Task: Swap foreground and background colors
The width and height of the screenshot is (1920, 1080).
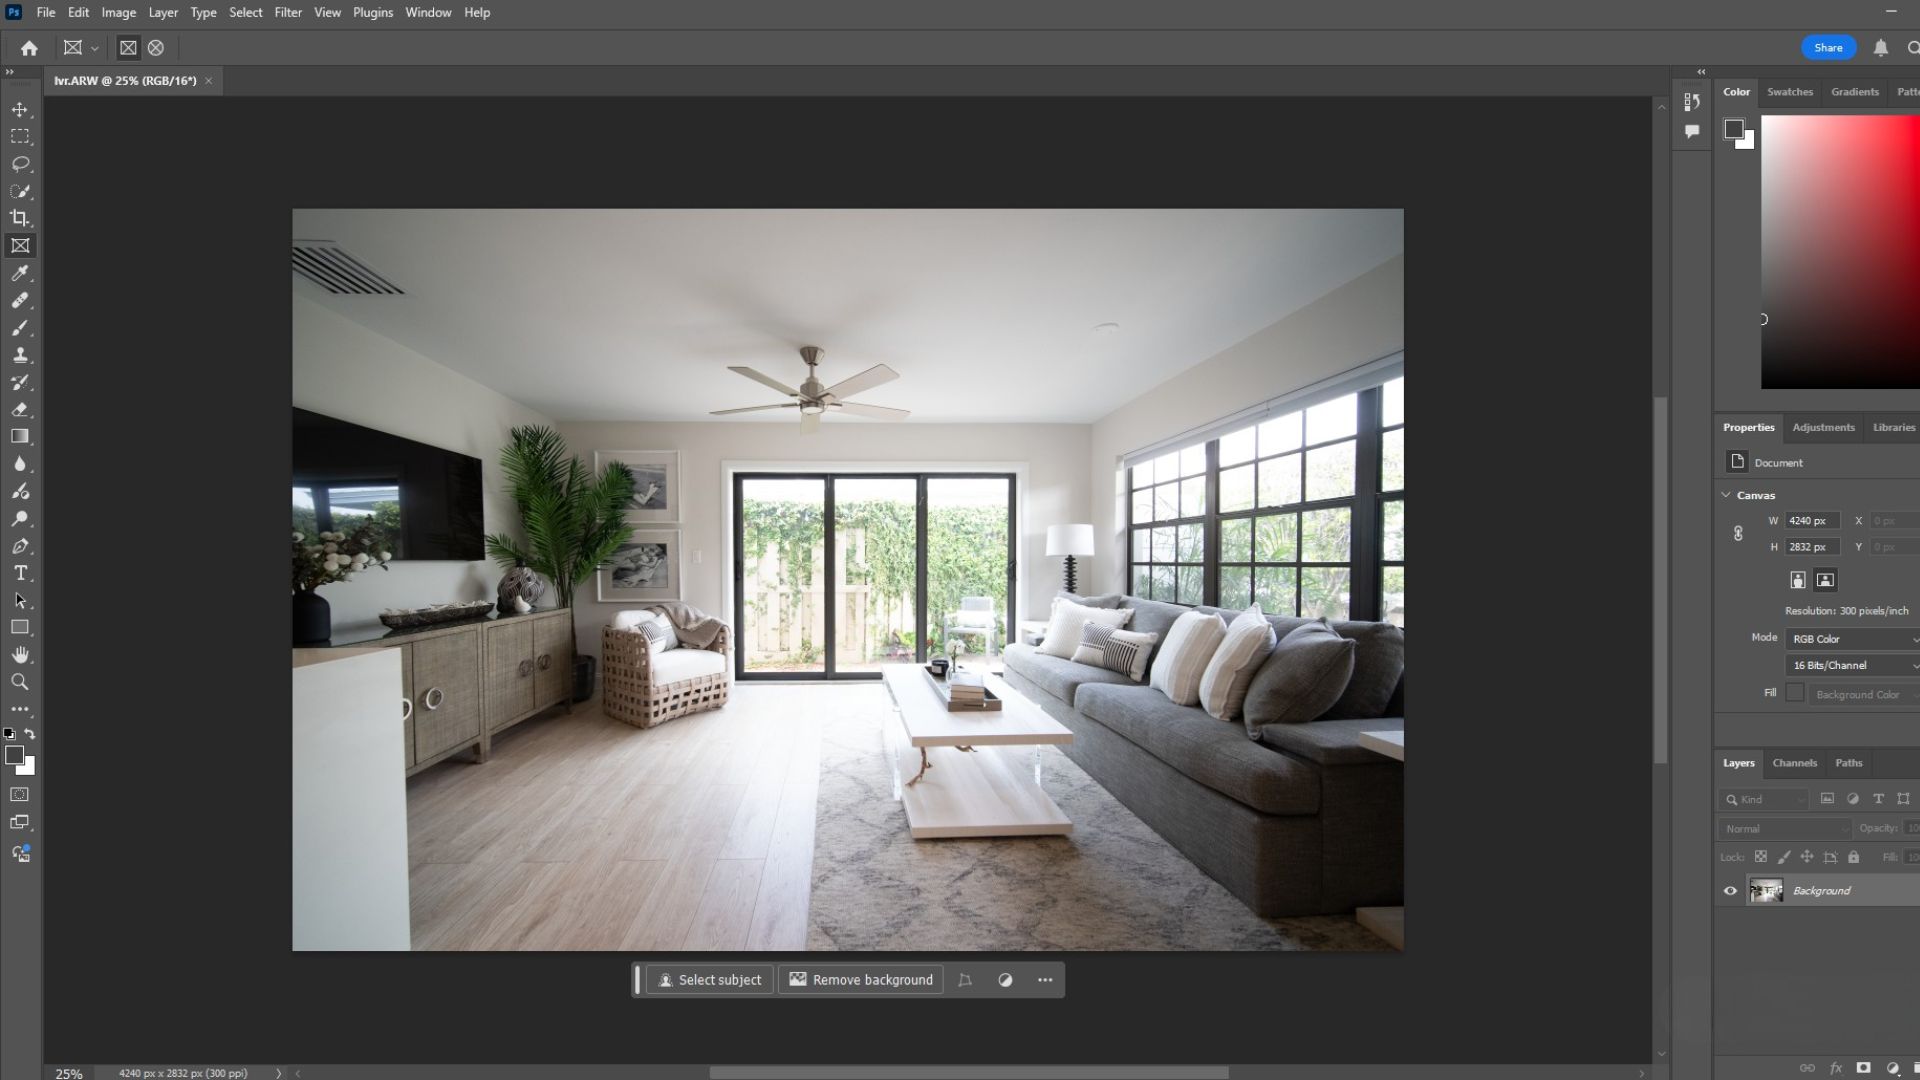Action: 30,734
